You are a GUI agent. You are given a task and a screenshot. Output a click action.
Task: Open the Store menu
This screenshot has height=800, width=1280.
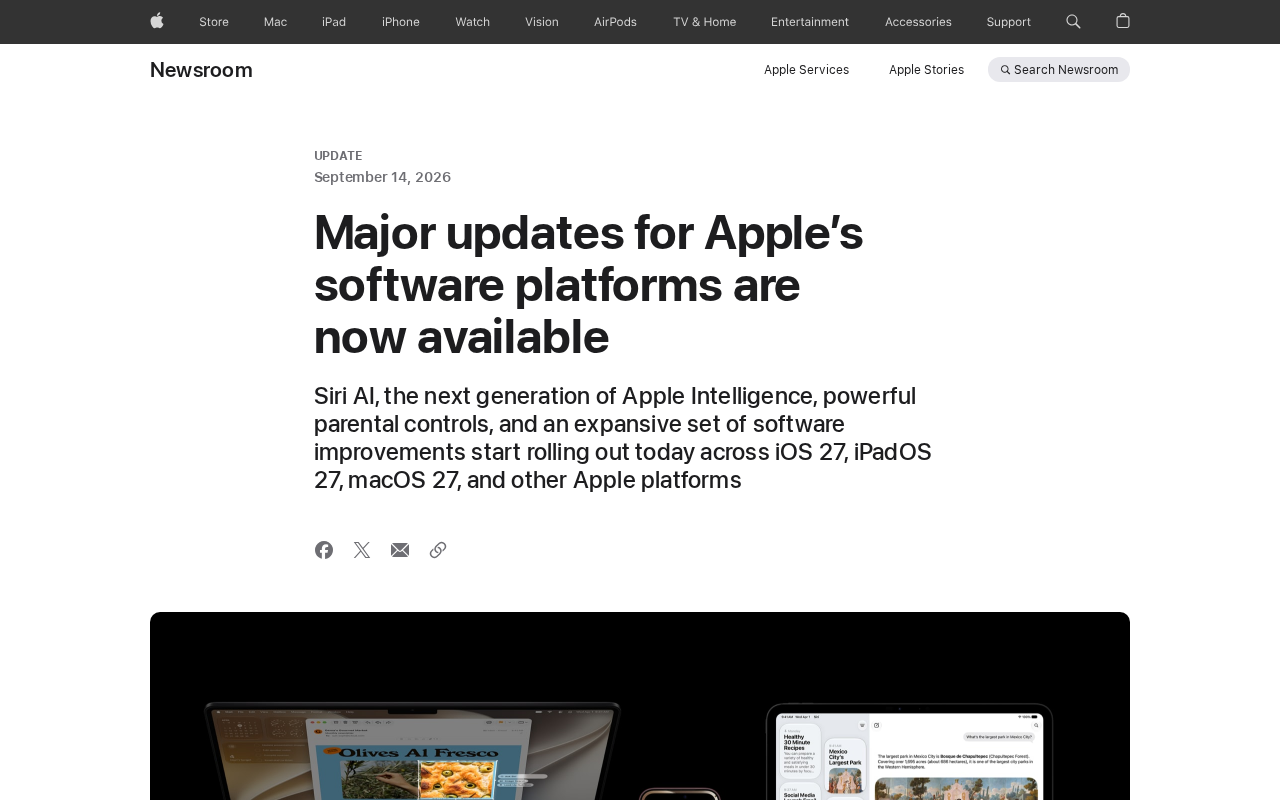tap(214, 22)
